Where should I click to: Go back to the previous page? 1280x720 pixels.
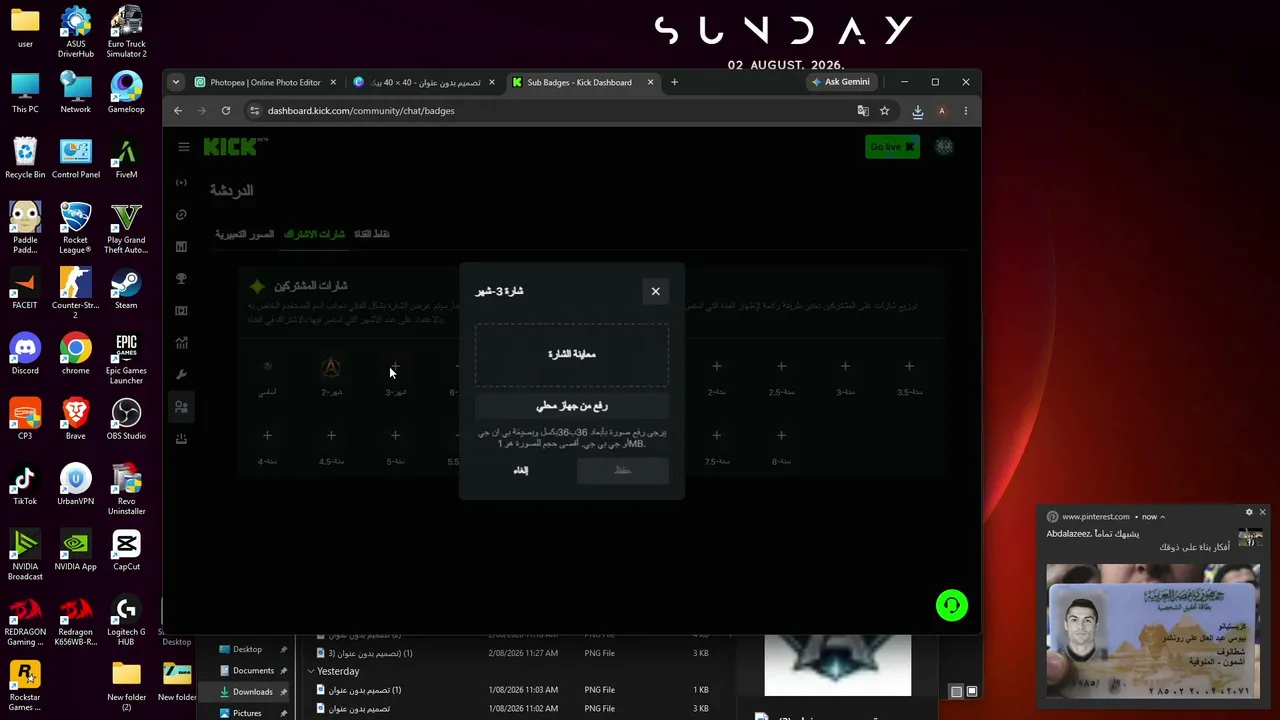(178, 111)
